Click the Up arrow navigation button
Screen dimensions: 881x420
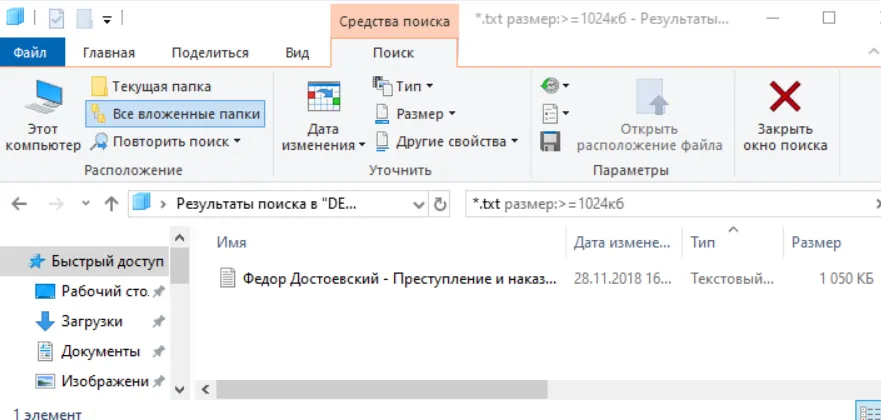tap(111, 204)
